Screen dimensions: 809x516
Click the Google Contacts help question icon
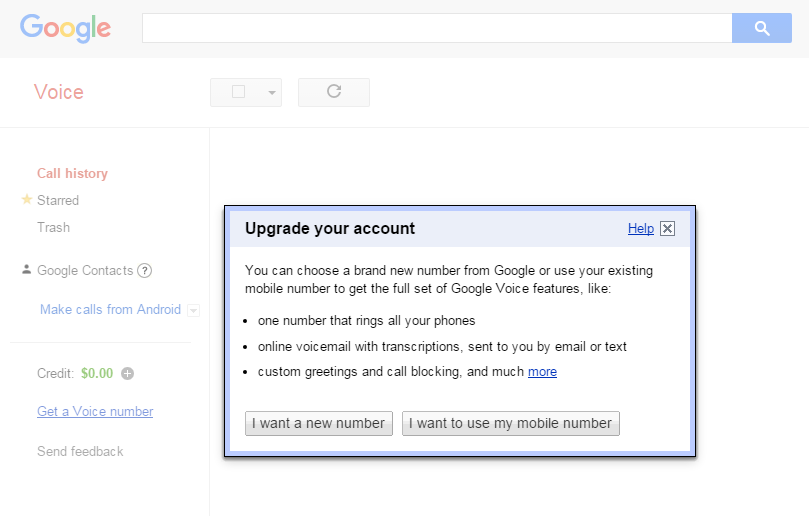click(x=145, y=270)
